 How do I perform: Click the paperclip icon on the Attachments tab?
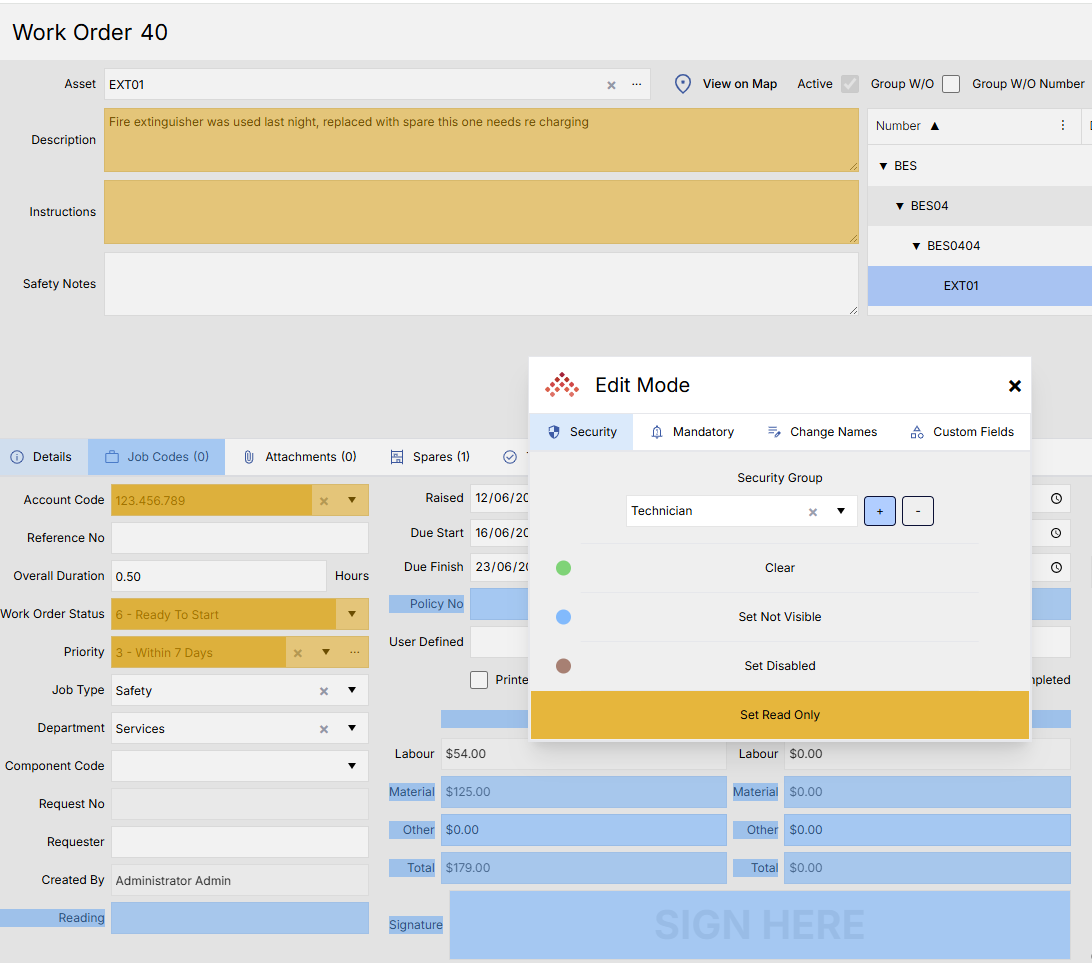[249, 457]
